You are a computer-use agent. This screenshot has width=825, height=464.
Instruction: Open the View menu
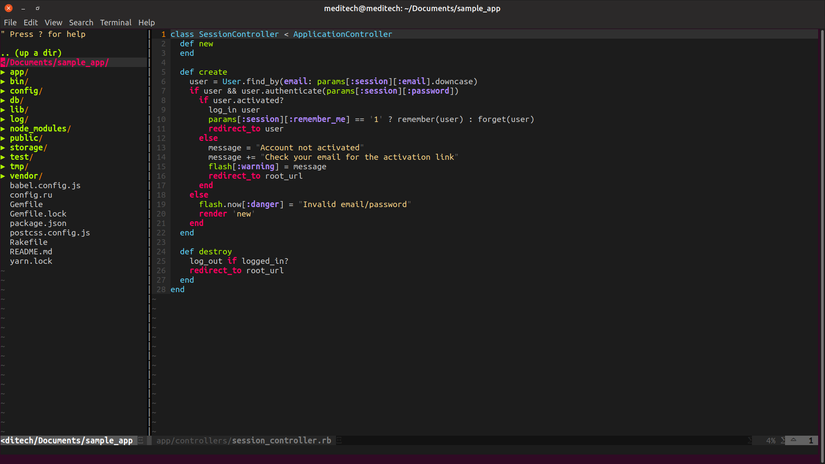click(x=53, y=22)
